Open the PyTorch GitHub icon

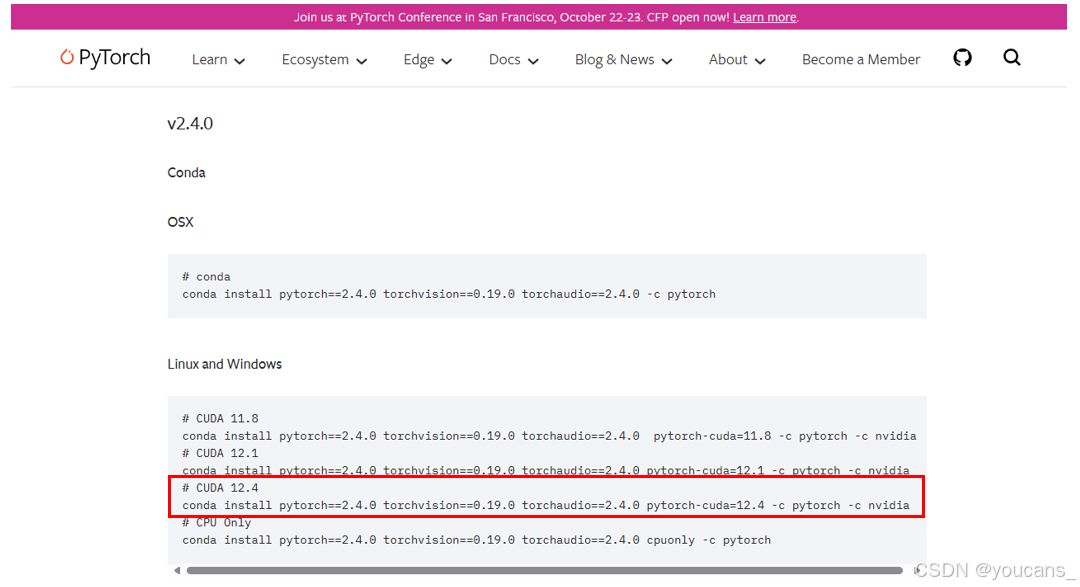coord(962,58)
